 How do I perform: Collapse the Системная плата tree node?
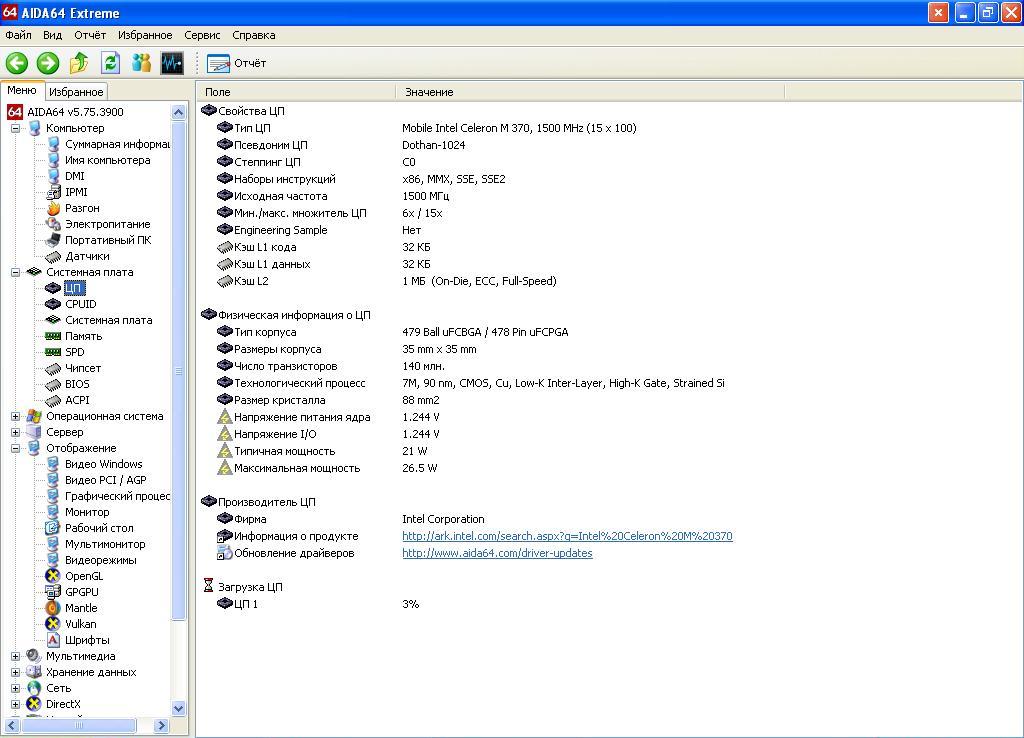(15, 272)
